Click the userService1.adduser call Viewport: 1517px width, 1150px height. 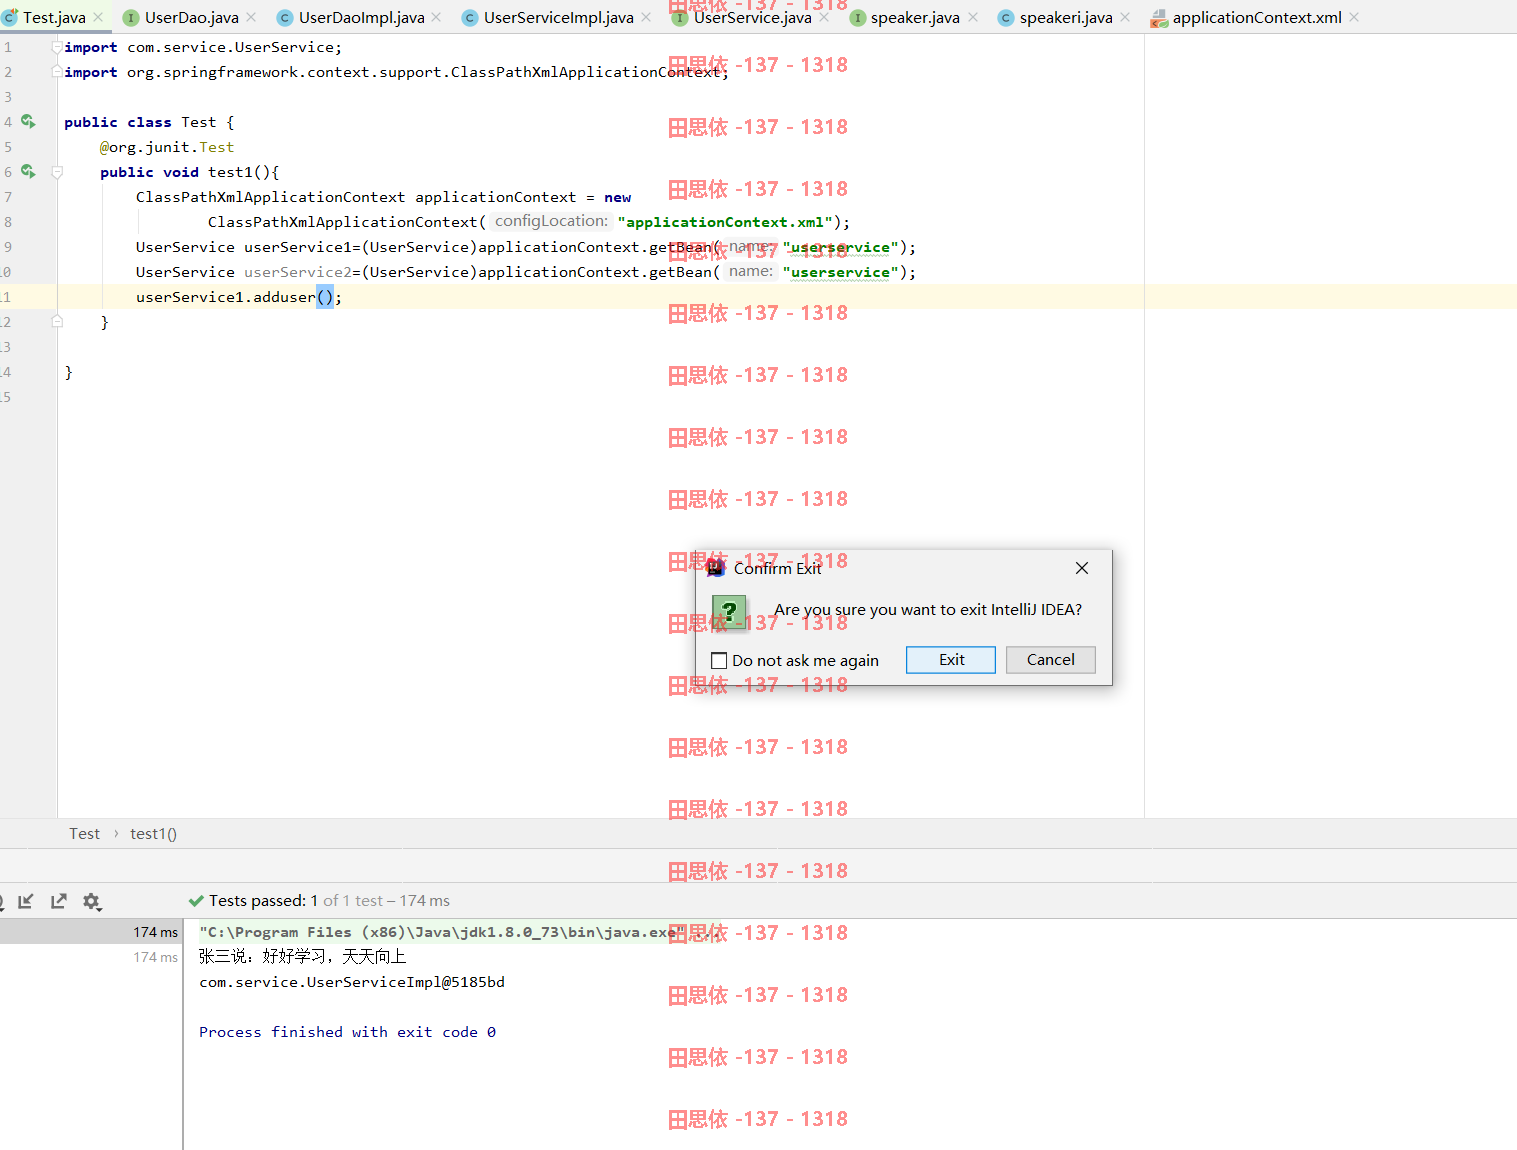point(239,297)
